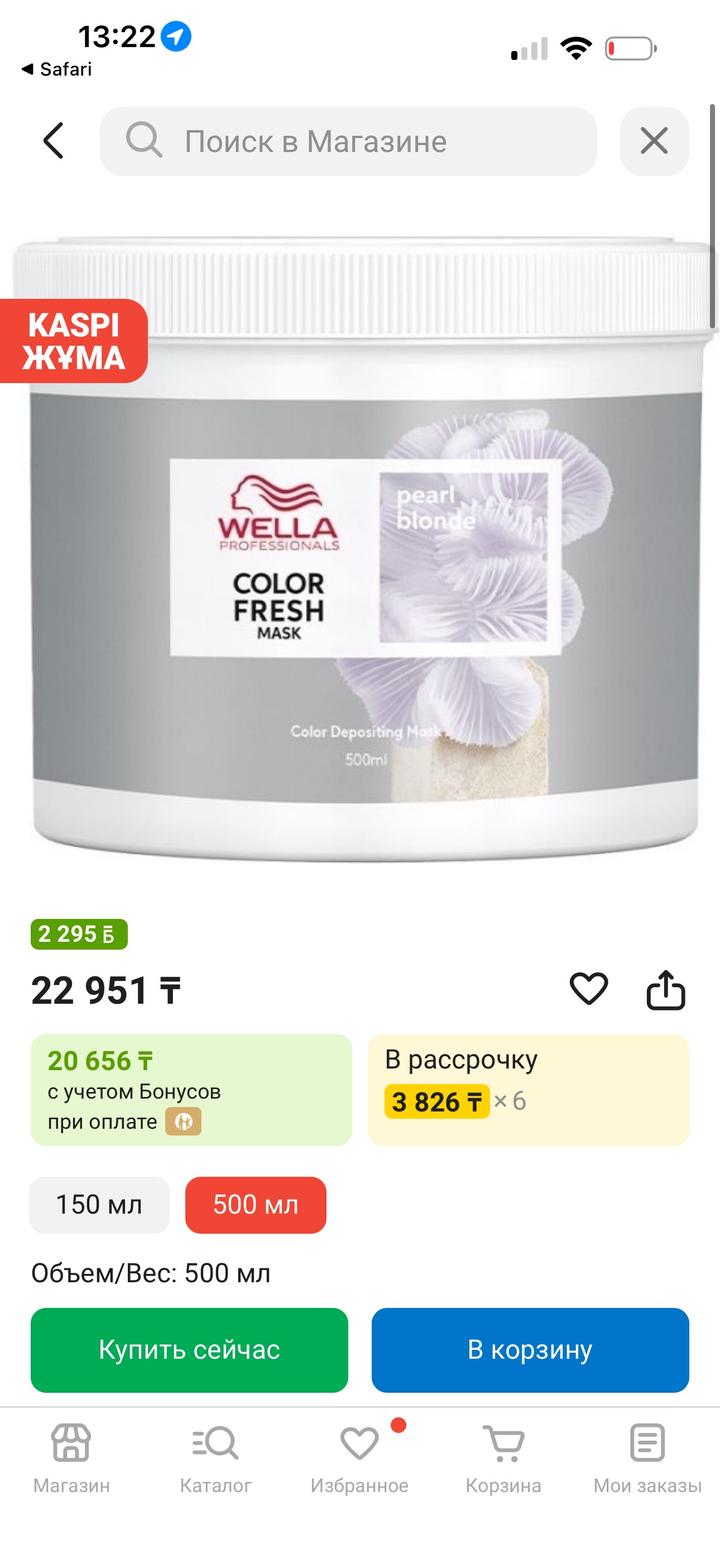Open the Корзина cart tab
Viewport: 720px width, 1561px height.
coord(503,1459)
